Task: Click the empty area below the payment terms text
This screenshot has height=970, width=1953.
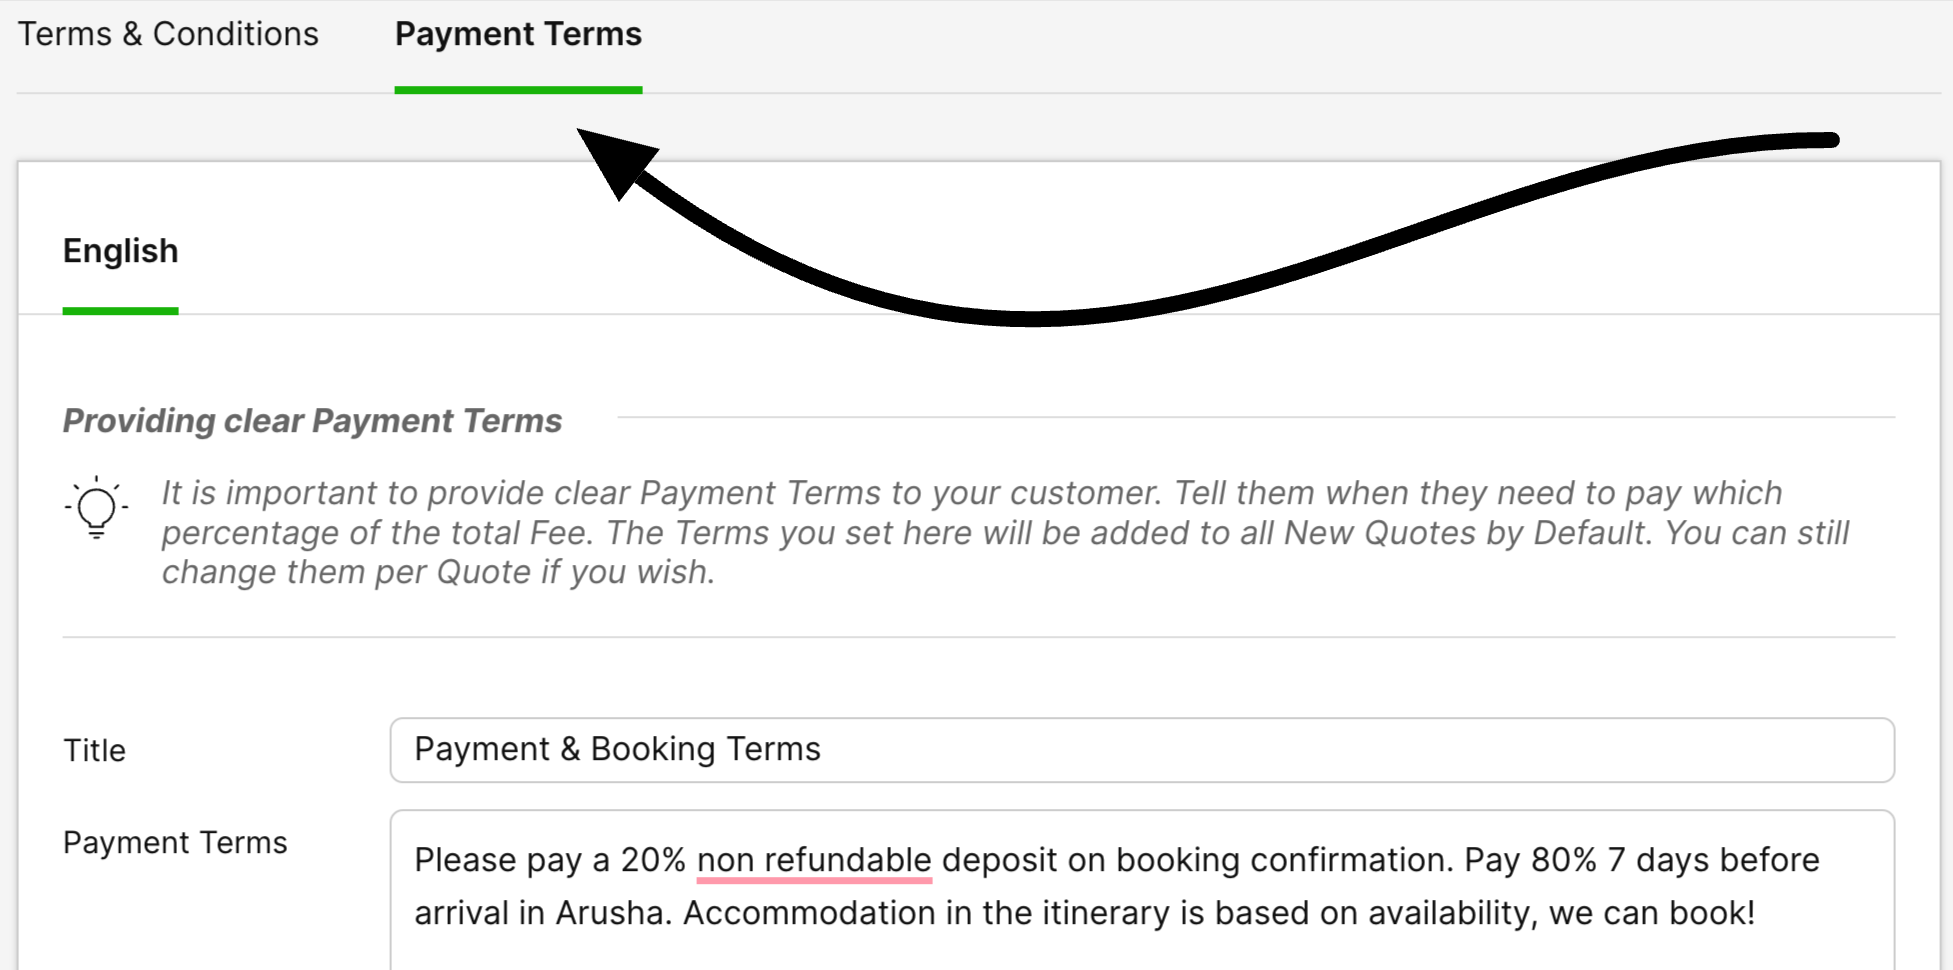Action: pyautogui.click(x=1140, y=952)
